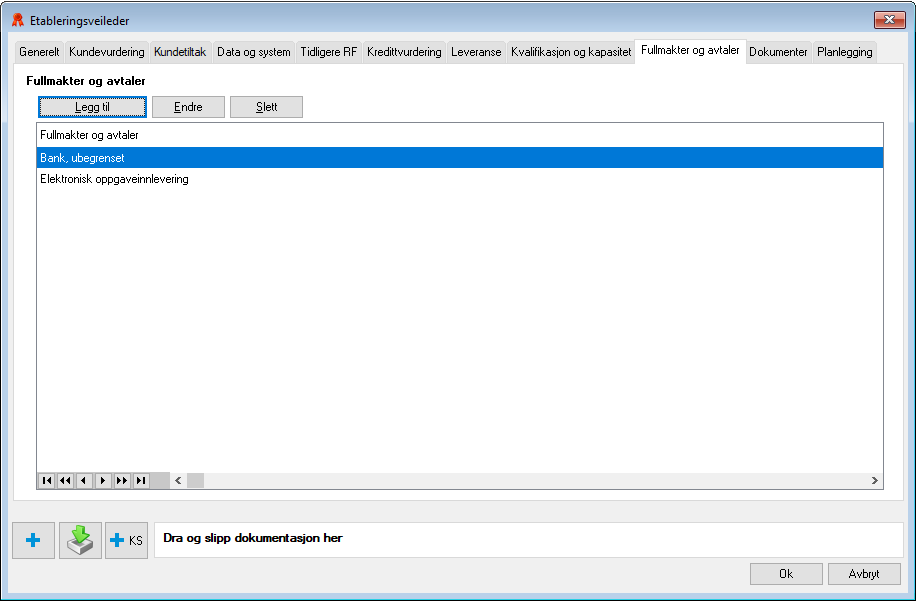Open the Leveranse tab
The height and width of the screenshot is (601, 917).
point(476,52)
